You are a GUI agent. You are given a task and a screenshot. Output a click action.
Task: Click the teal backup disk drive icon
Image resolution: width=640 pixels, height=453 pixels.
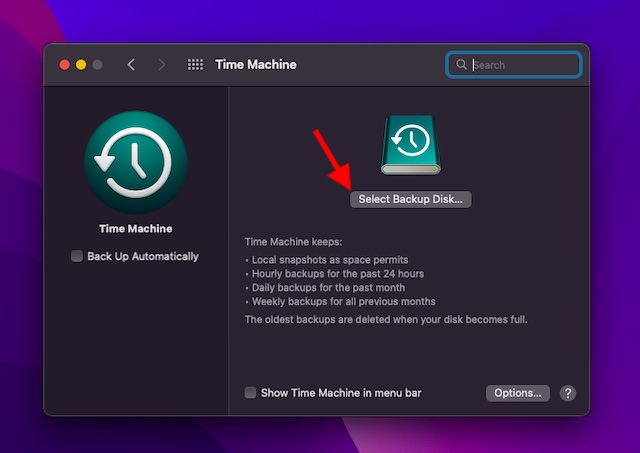411,145
